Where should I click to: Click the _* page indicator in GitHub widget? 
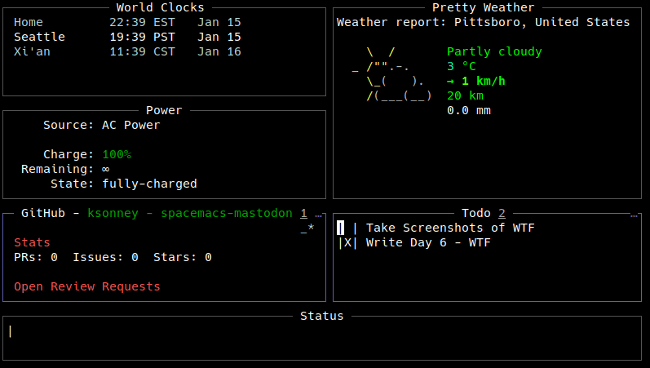(307, 228)
